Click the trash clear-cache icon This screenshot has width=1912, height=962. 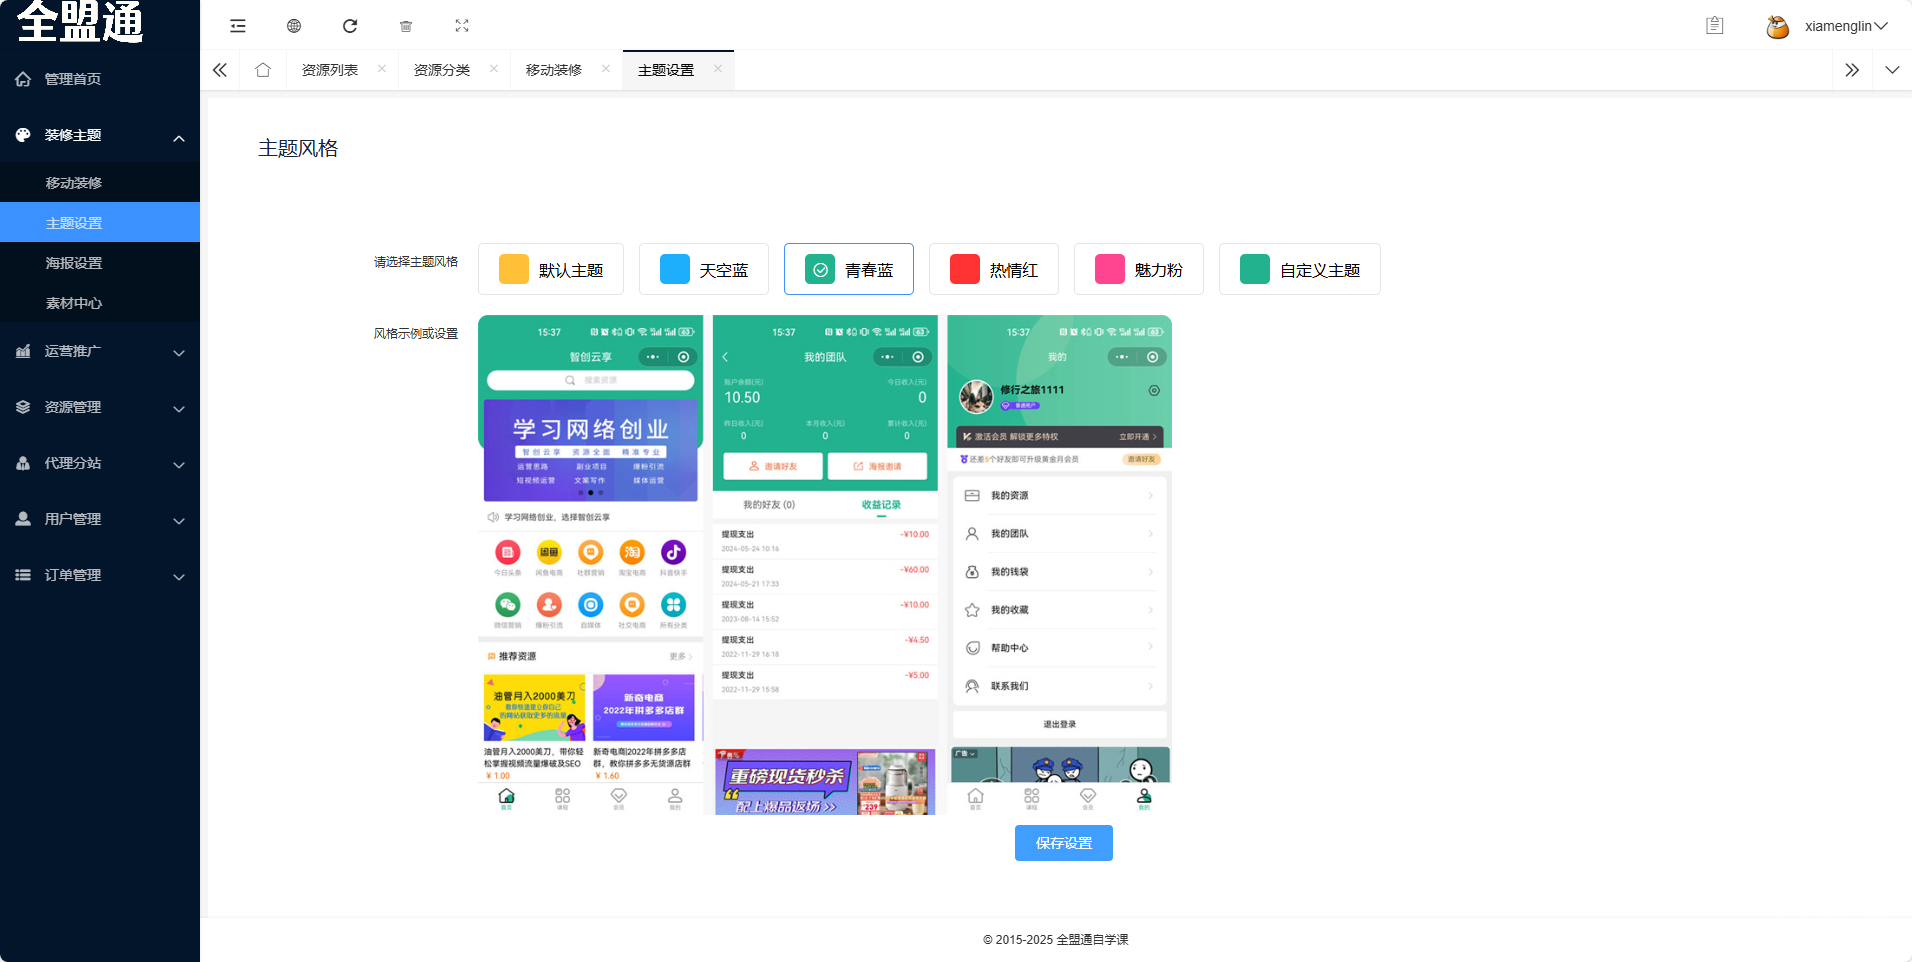point(406,26)
